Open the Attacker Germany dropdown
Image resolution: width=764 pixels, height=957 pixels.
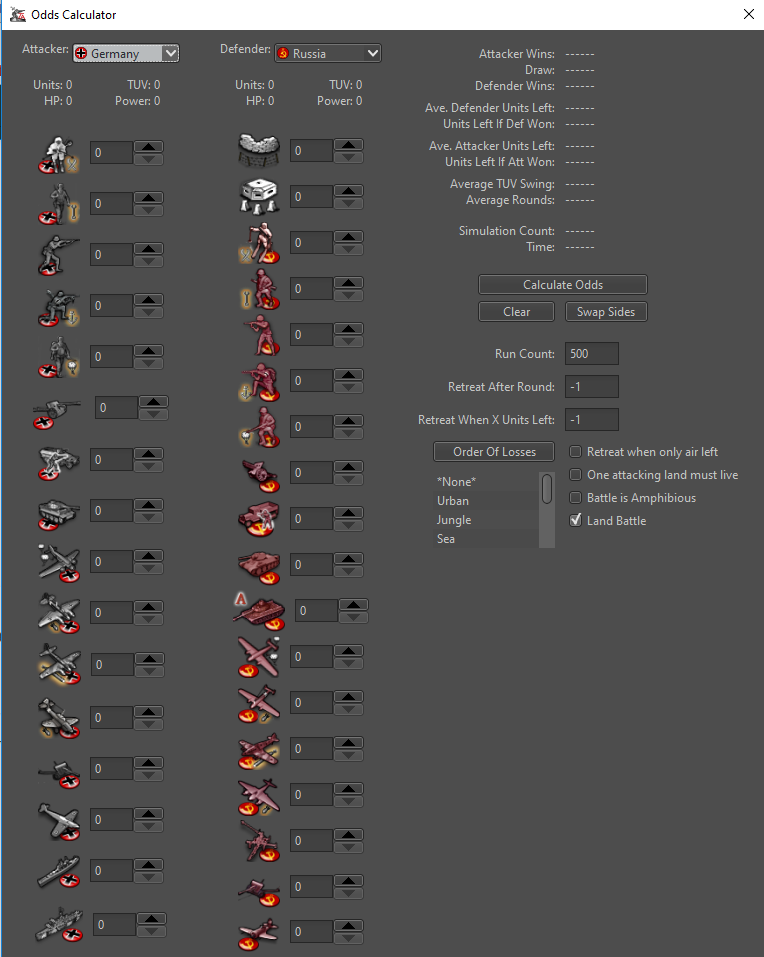(x=126, y=53)
